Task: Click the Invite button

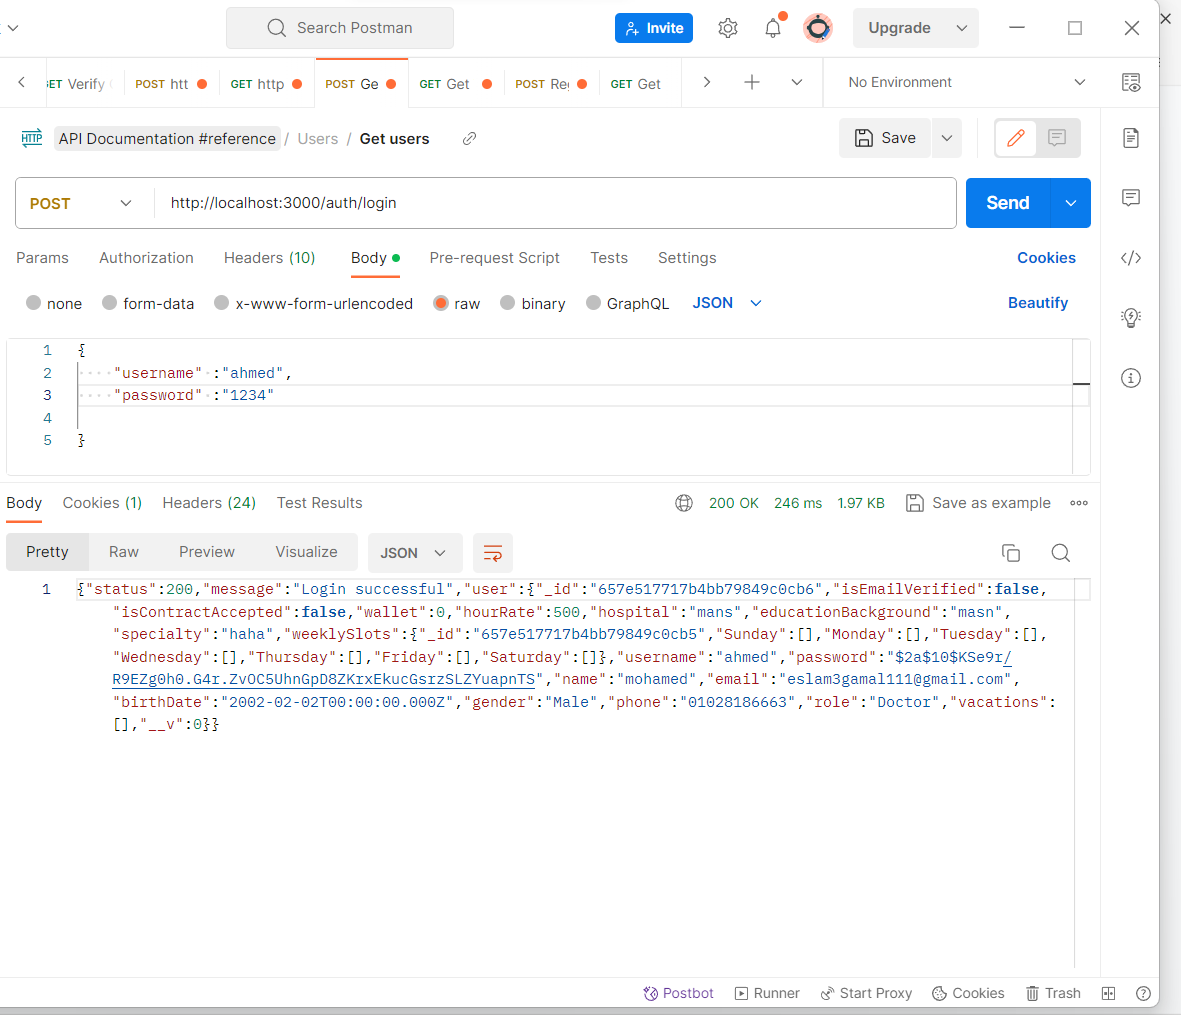Action: (654, 29)
